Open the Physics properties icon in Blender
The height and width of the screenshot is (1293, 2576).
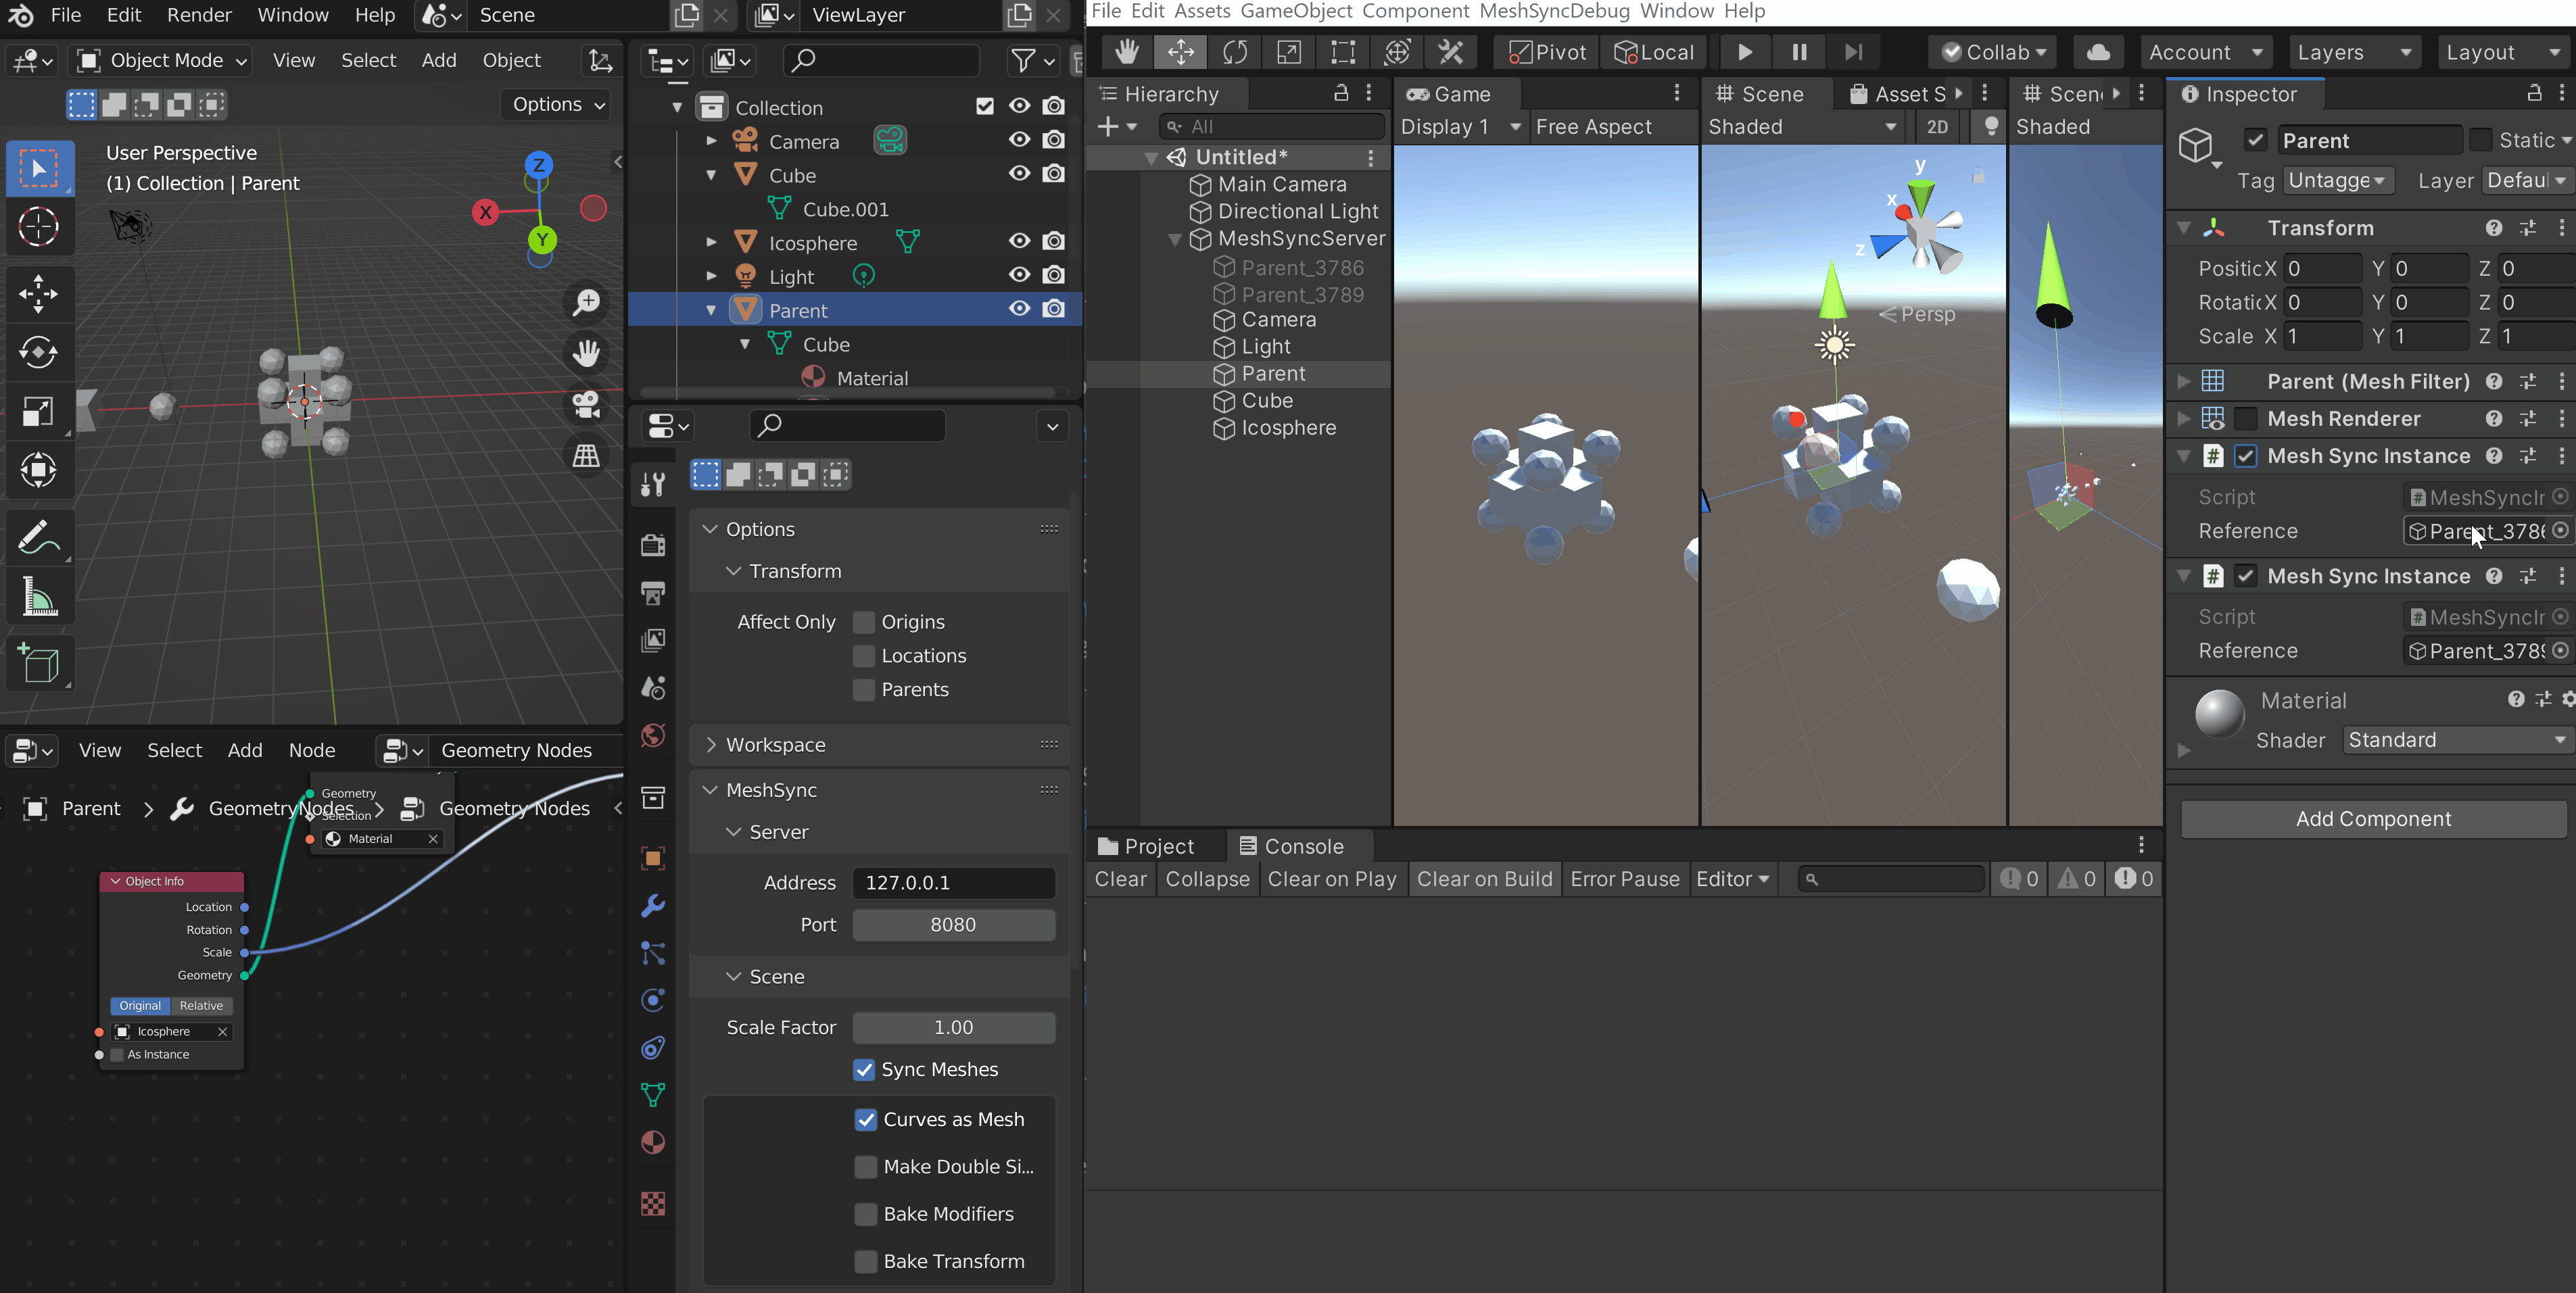653,1000
